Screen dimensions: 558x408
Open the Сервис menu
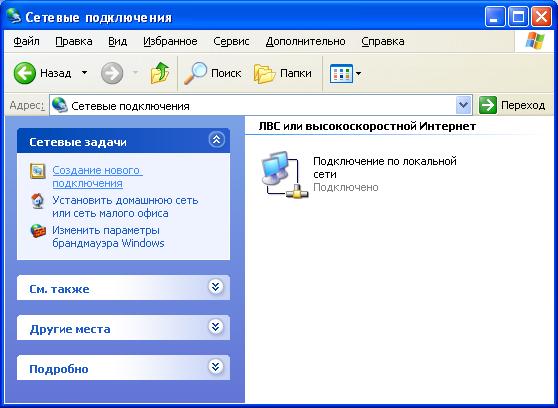coord(231,41)
